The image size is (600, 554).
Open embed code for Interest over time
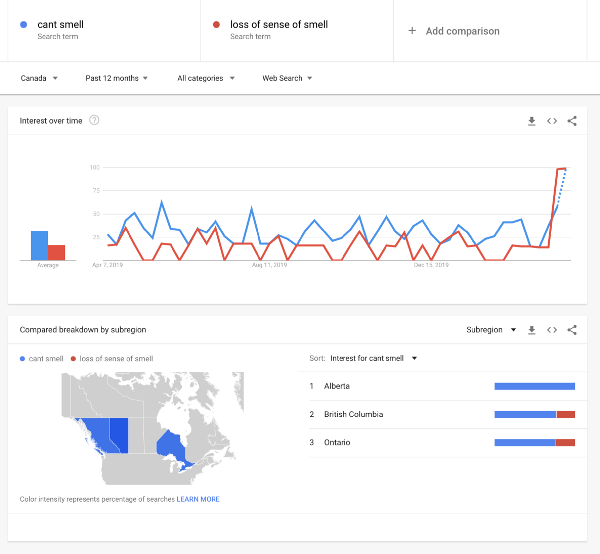pos(552,121)
